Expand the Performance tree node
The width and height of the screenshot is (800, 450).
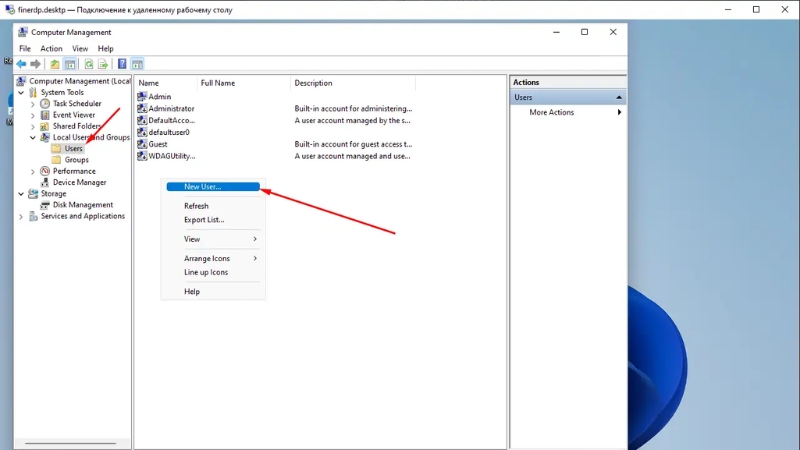tap(33, 171)
